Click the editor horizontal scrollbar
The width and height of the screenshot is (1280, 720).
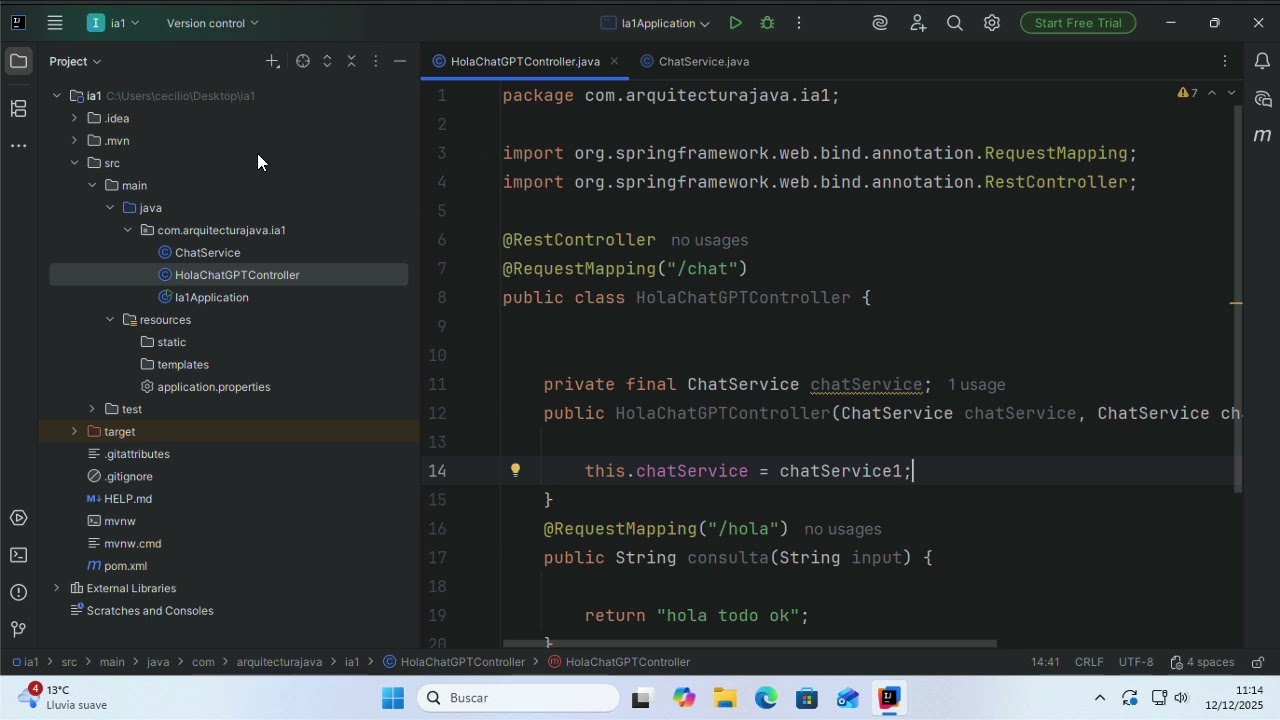750,644
